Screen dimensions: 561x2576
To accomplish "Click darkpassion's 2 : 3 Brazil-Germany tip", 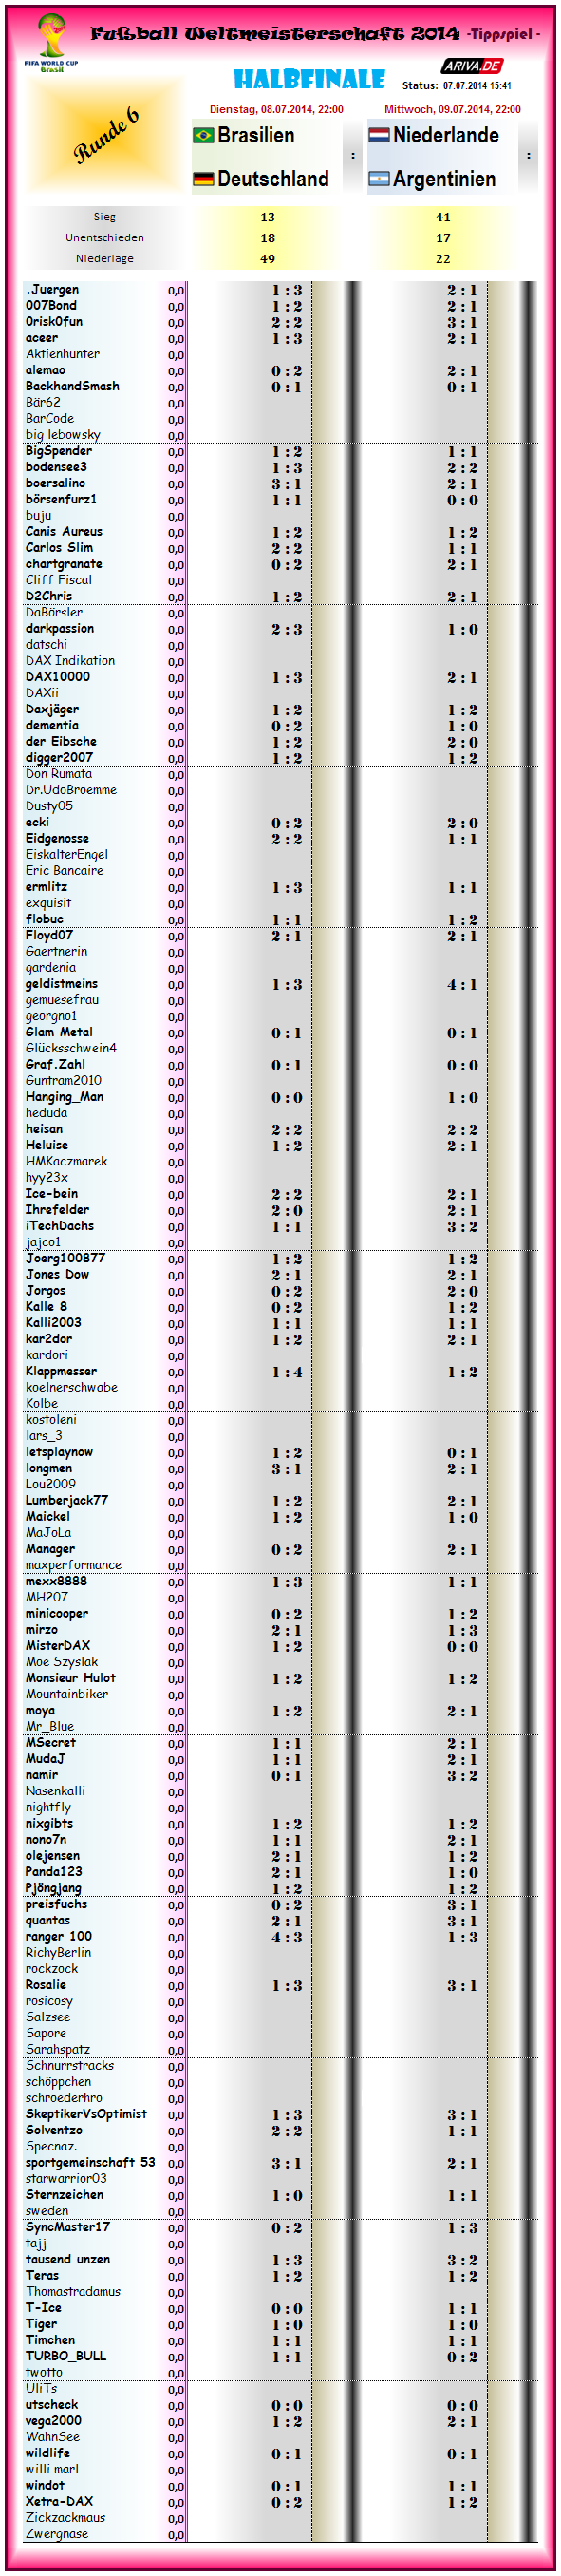I will (x=287, y=629).
